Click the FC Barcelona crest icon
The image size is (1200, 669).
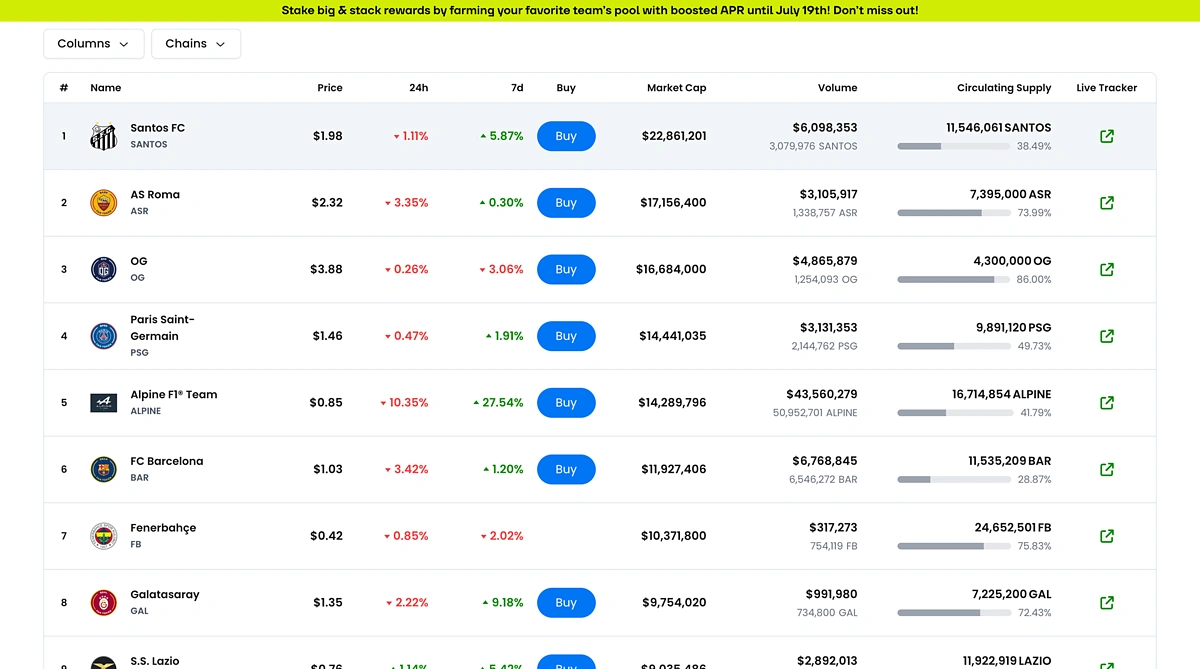coord(104,469)
